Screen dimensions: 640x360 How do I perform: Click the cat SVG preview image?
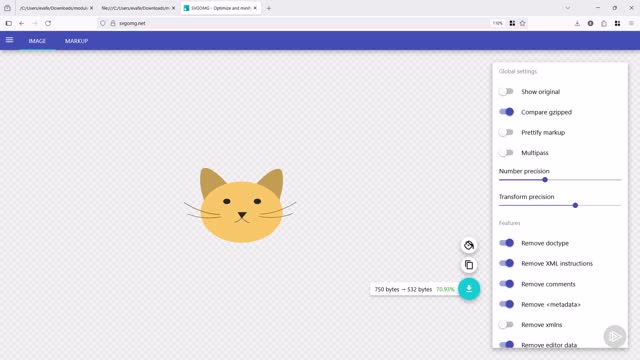pos(241,205)
